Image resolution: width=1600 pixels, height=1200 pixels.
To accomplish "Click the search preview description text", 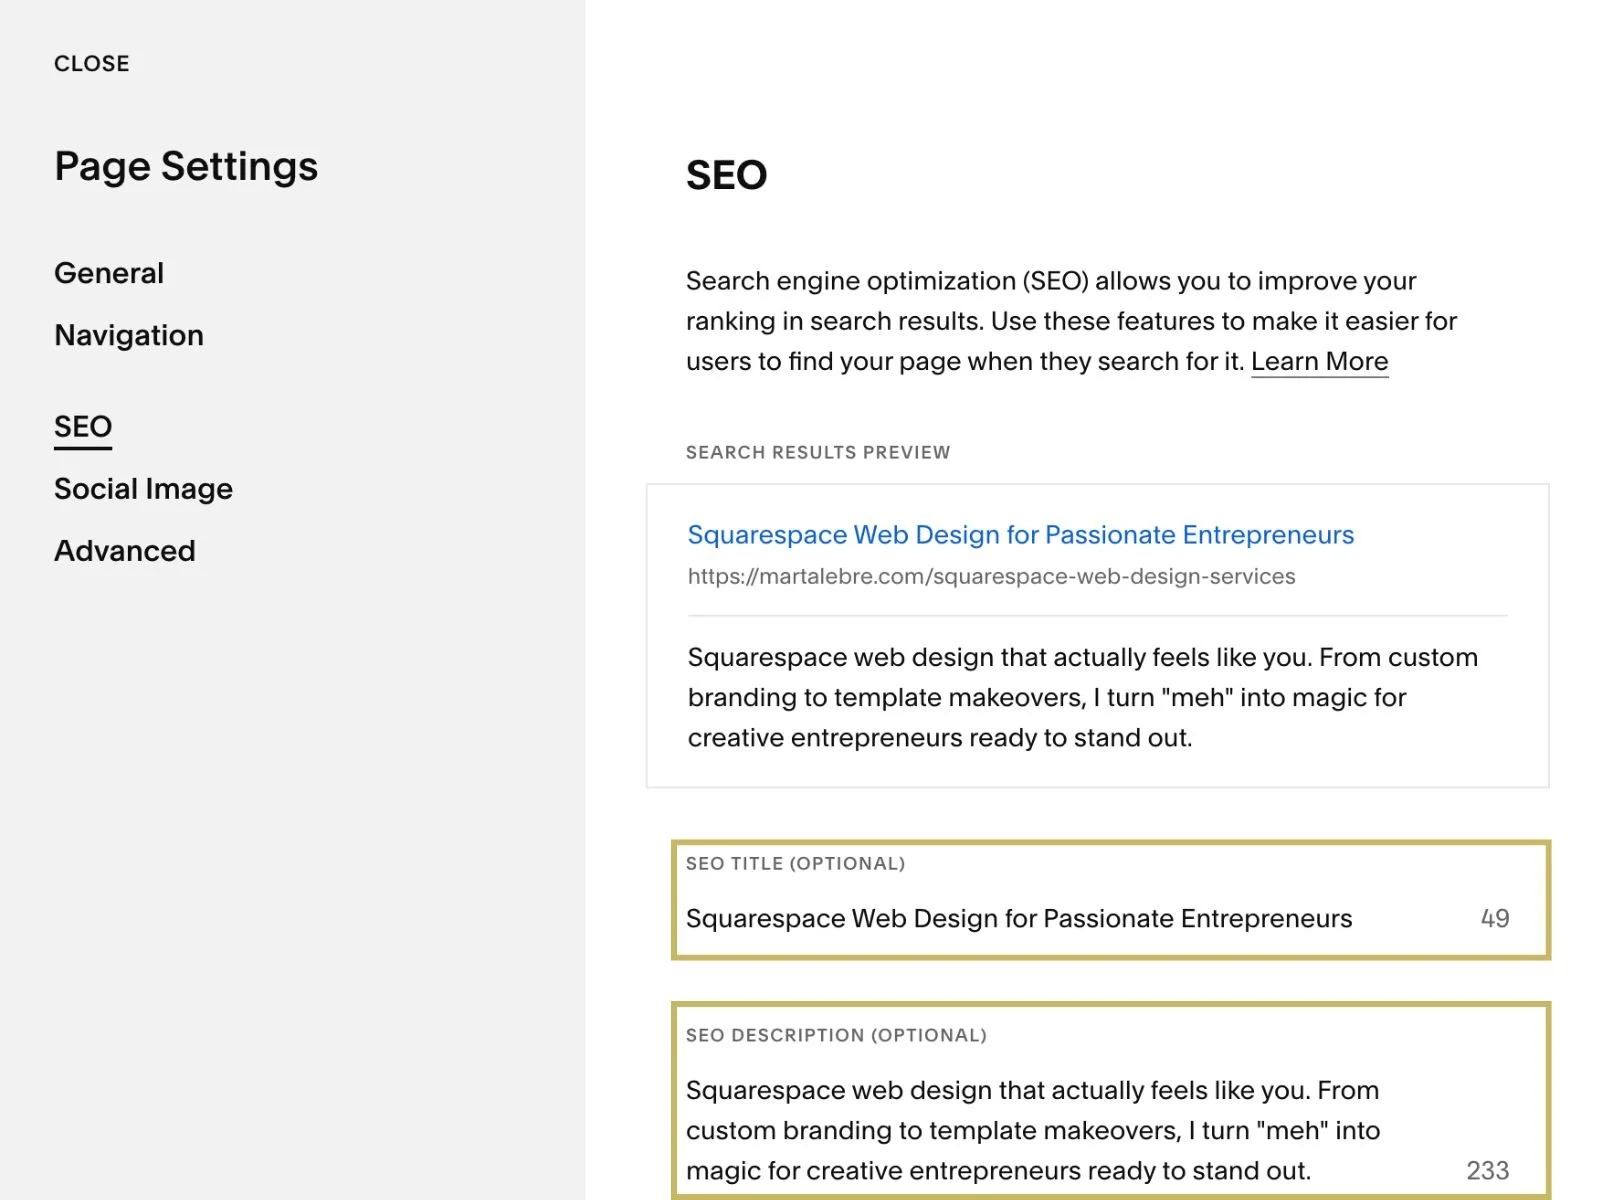I will (1080, 697).
